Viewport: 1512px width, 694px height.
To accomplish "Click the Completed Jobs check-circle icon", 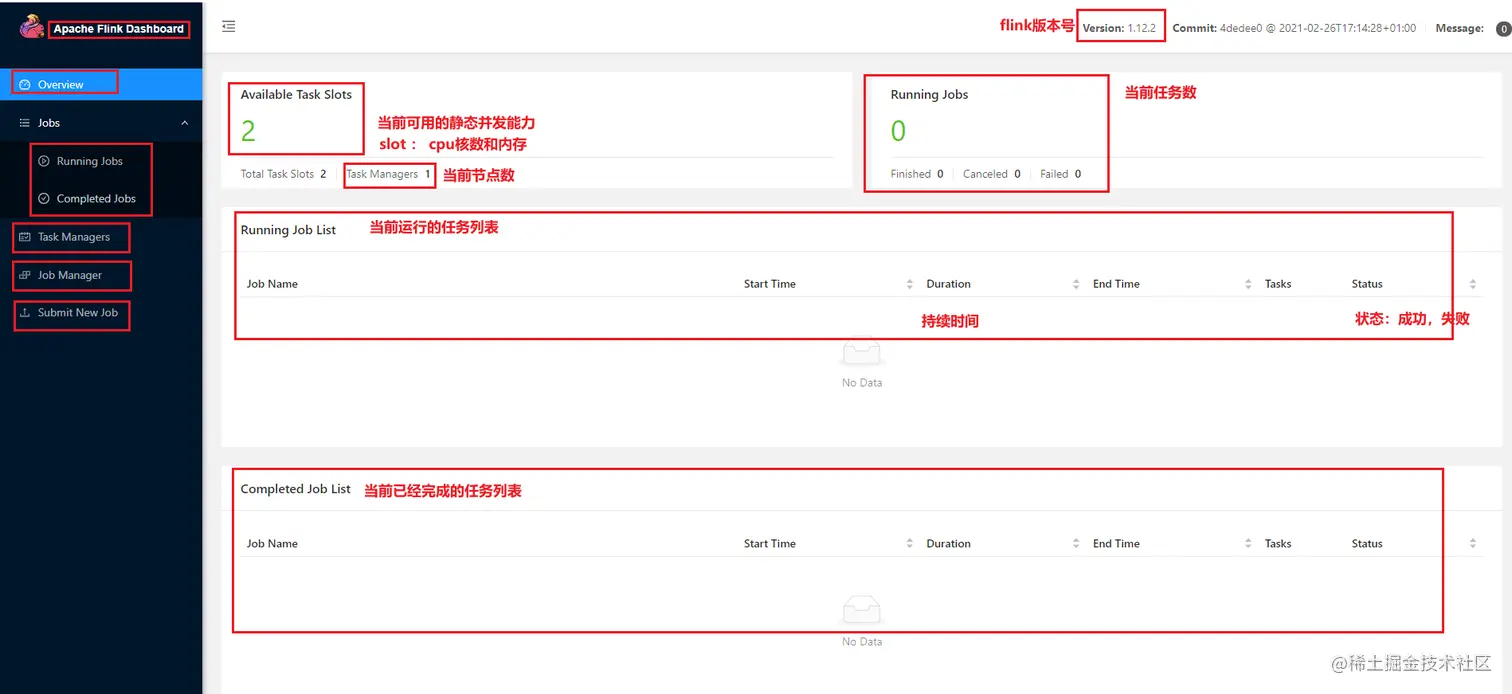I will click(44, 199).
